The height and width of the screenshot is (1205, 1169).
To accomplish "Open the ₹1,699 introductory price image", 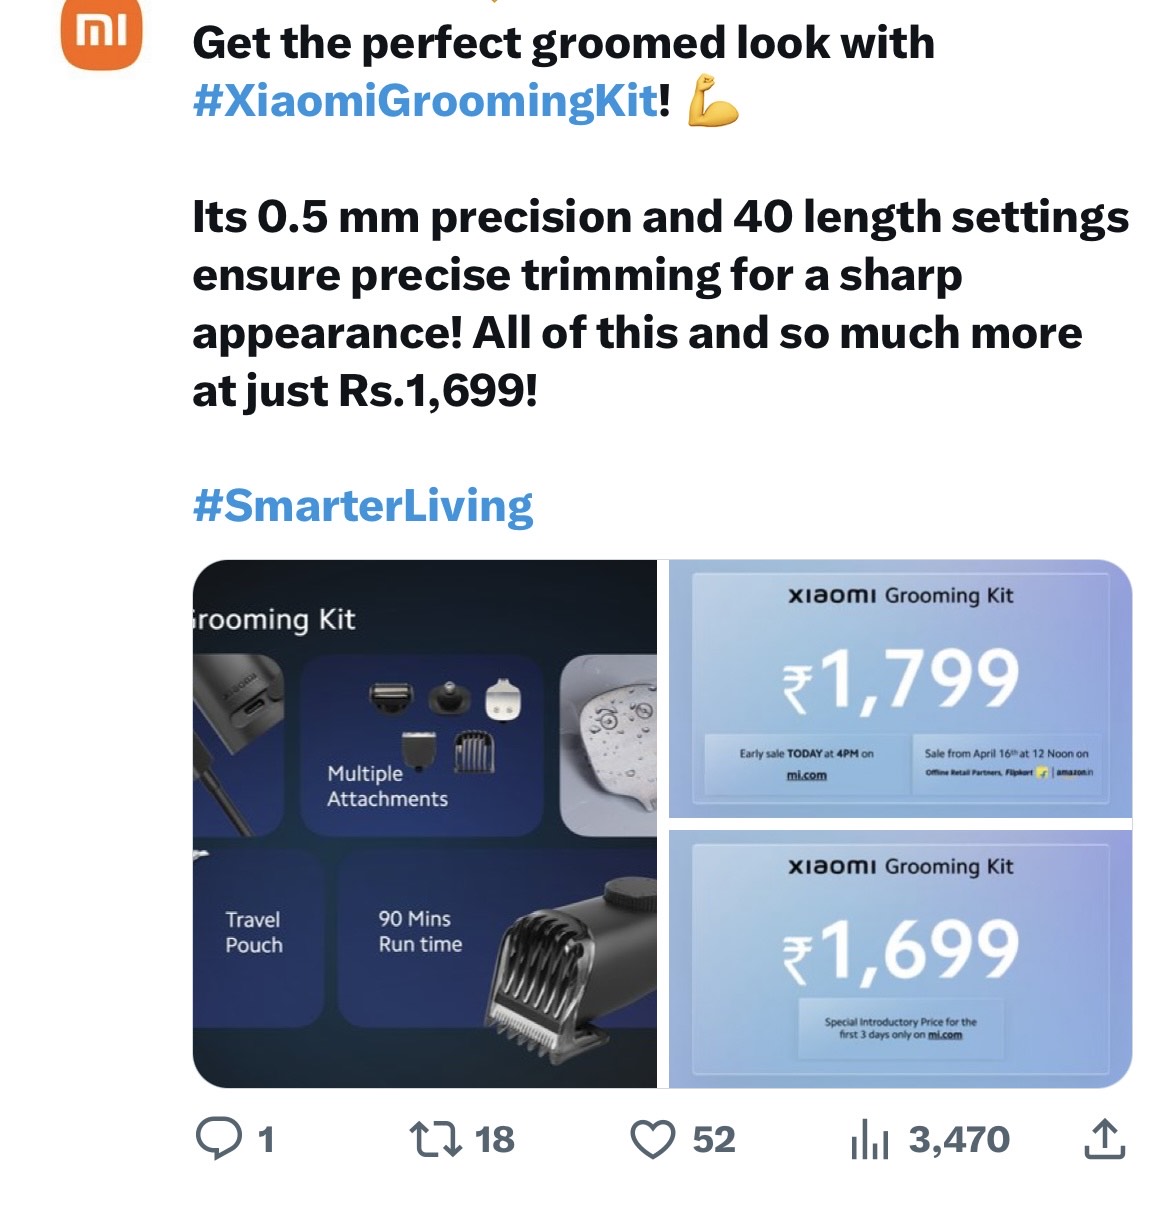I will pyautogui.click(x=900, y=958).
